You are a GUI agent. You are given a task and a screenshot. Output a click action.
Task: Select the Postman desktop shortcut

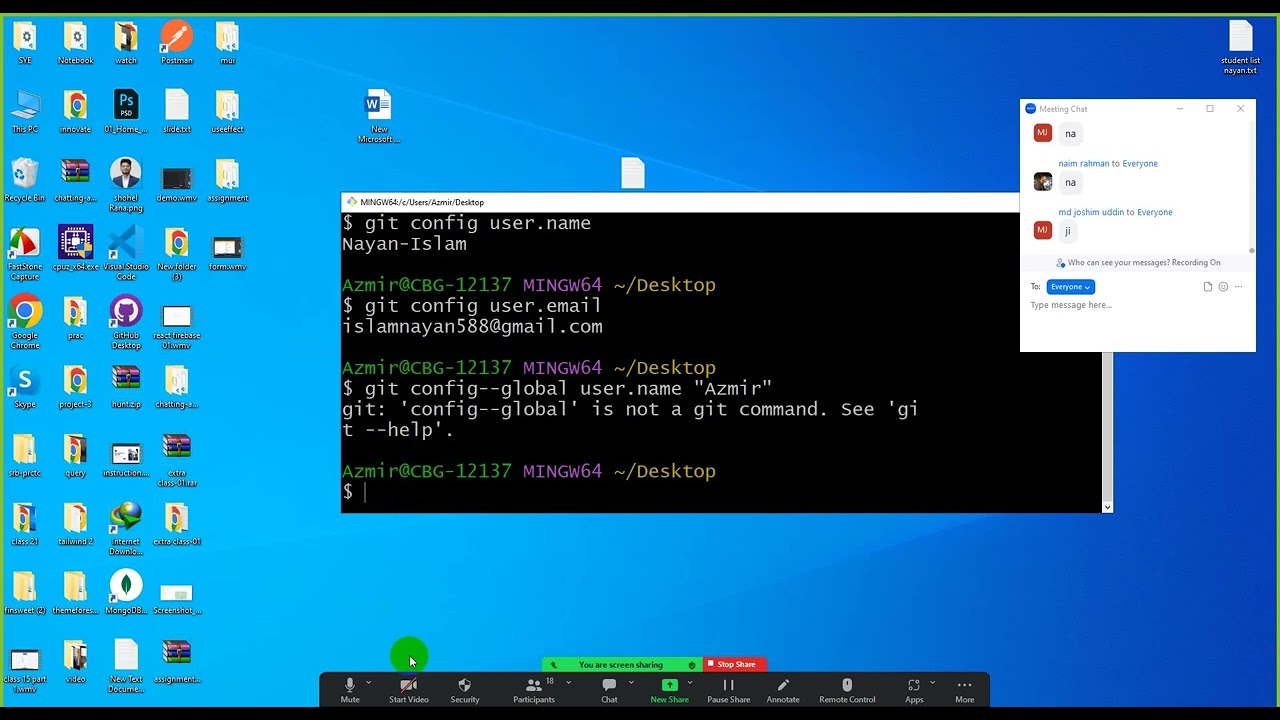click(177, 43)
